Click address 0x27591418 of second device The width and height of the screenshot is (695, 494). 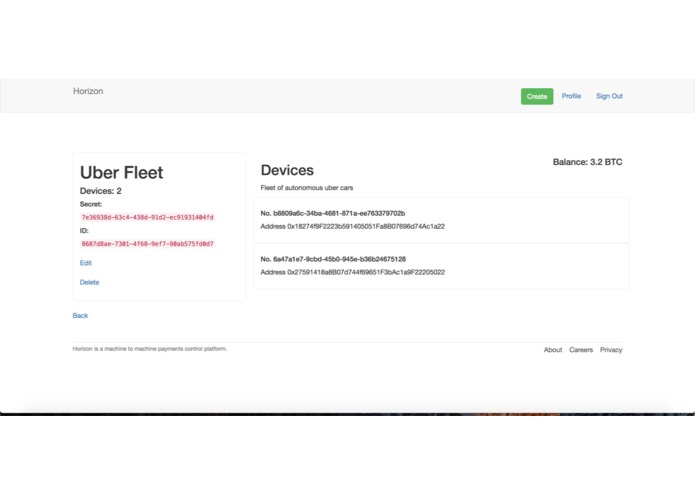tap(352, 272)
